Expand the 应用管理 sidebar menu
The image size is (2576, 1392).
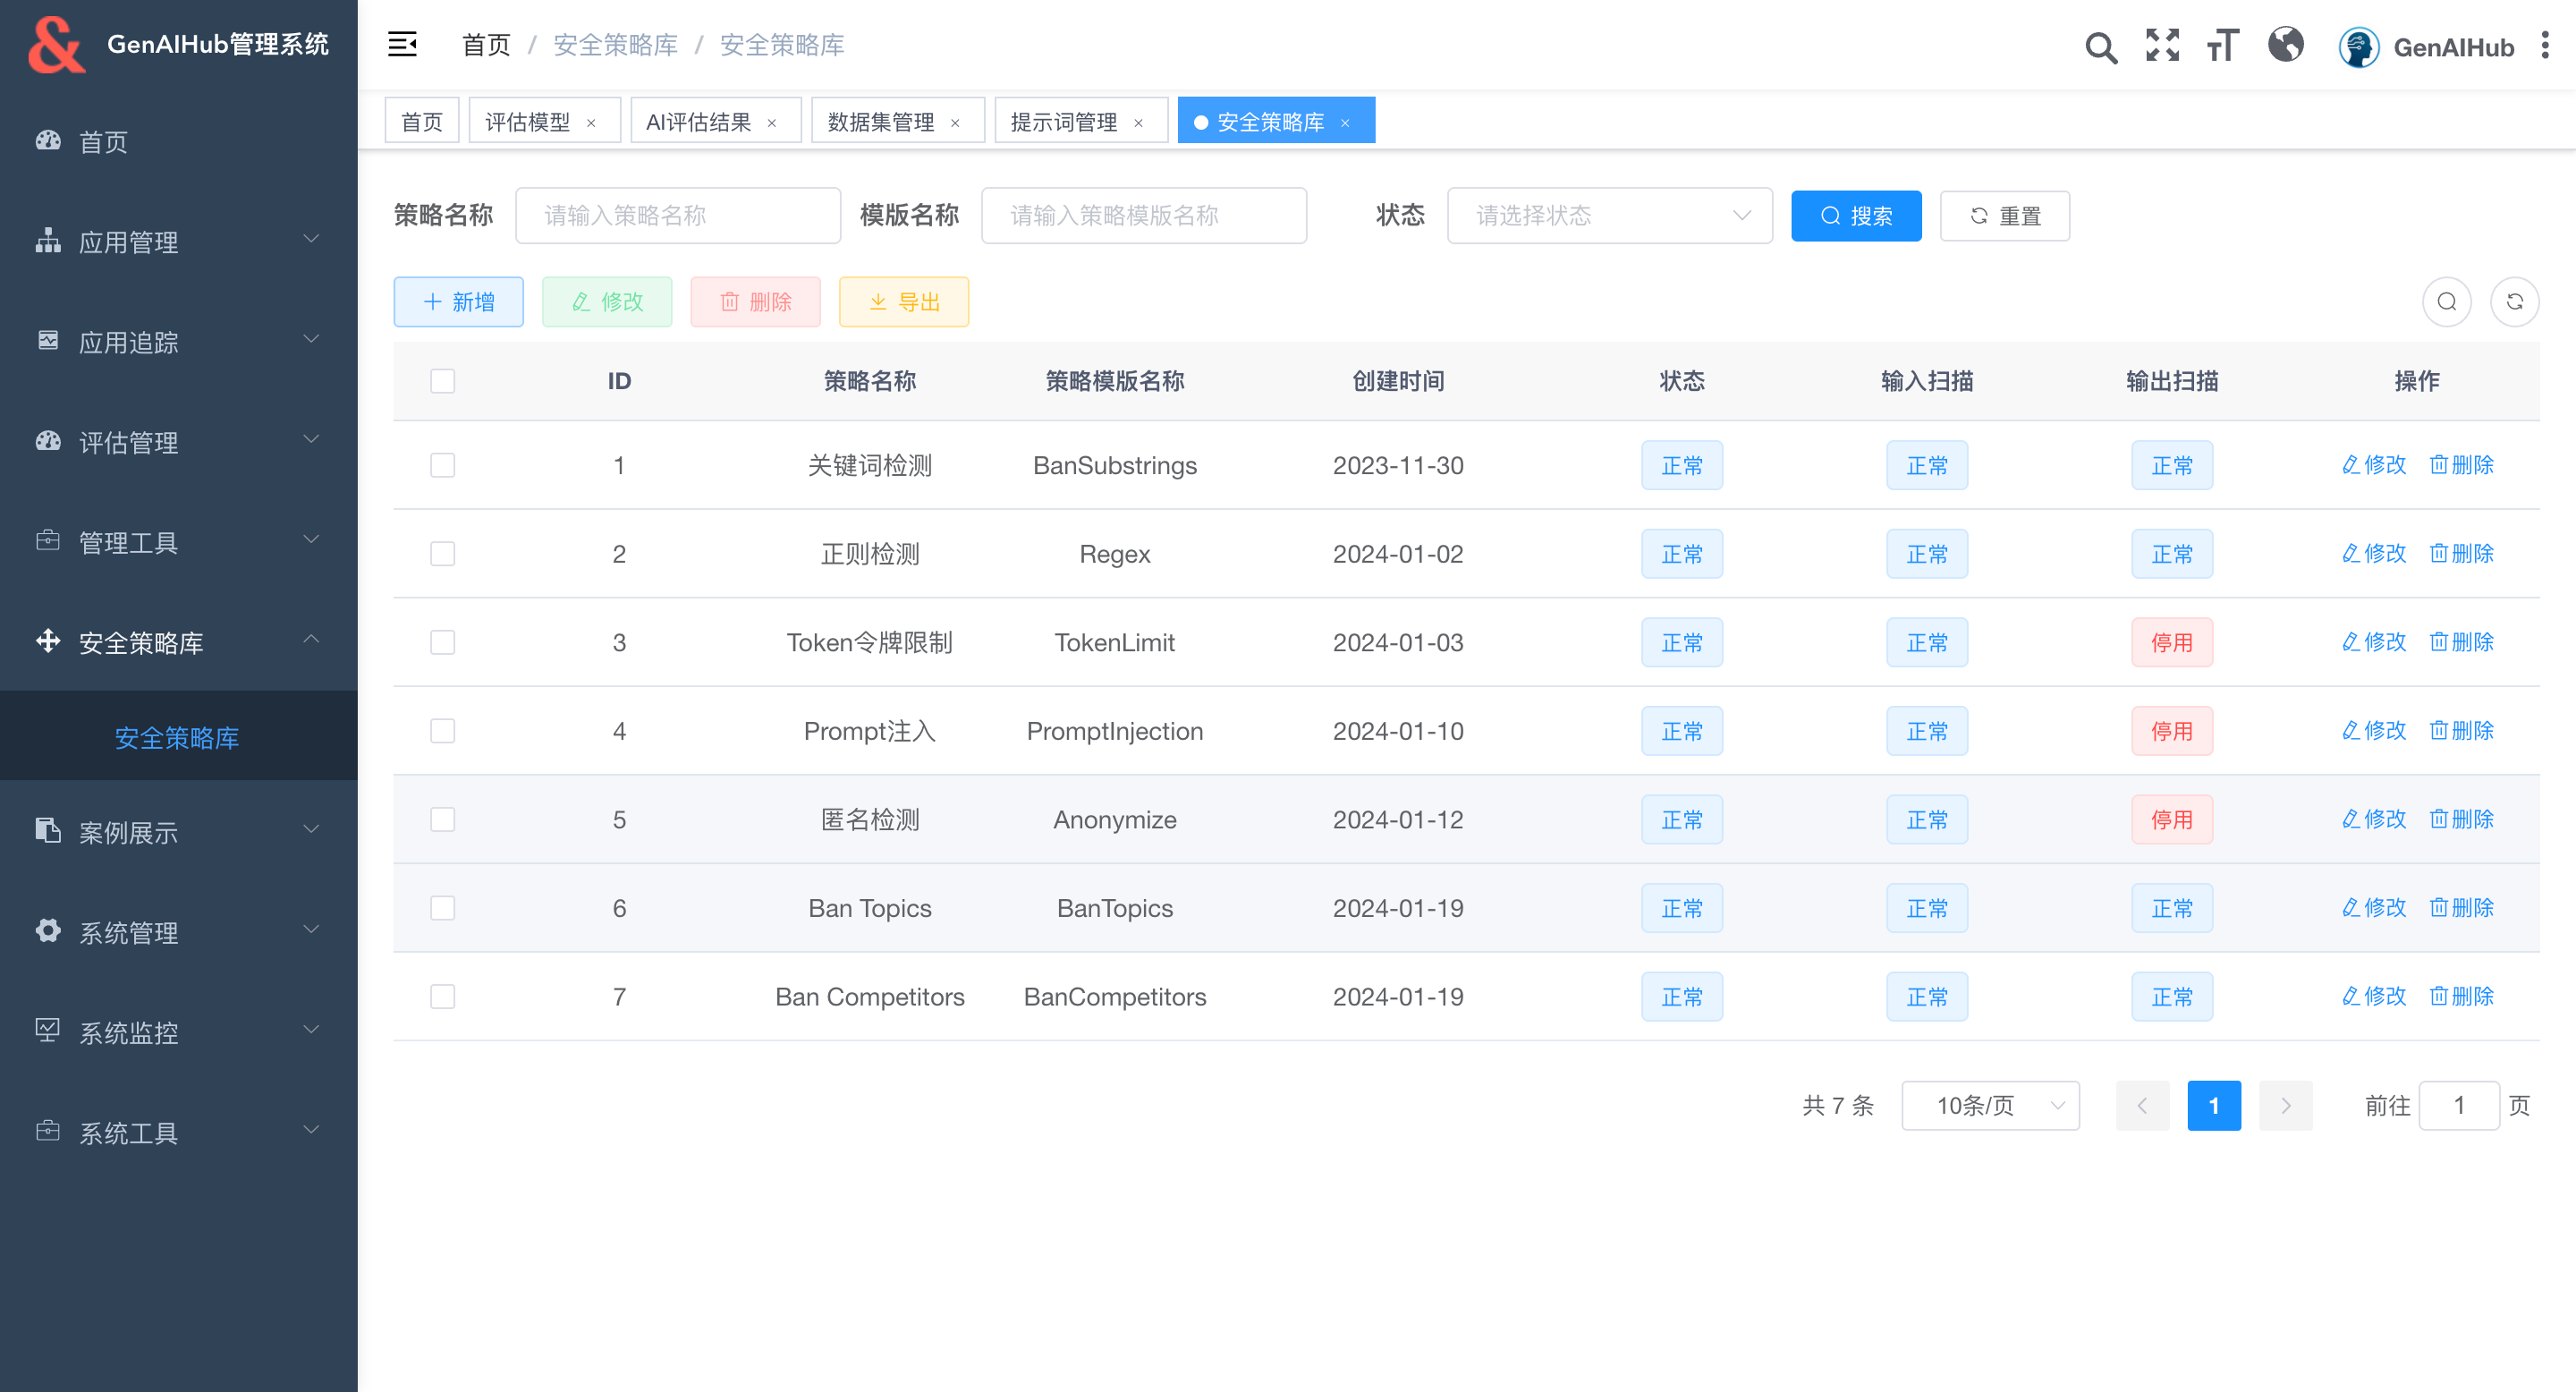pos(178,241)
